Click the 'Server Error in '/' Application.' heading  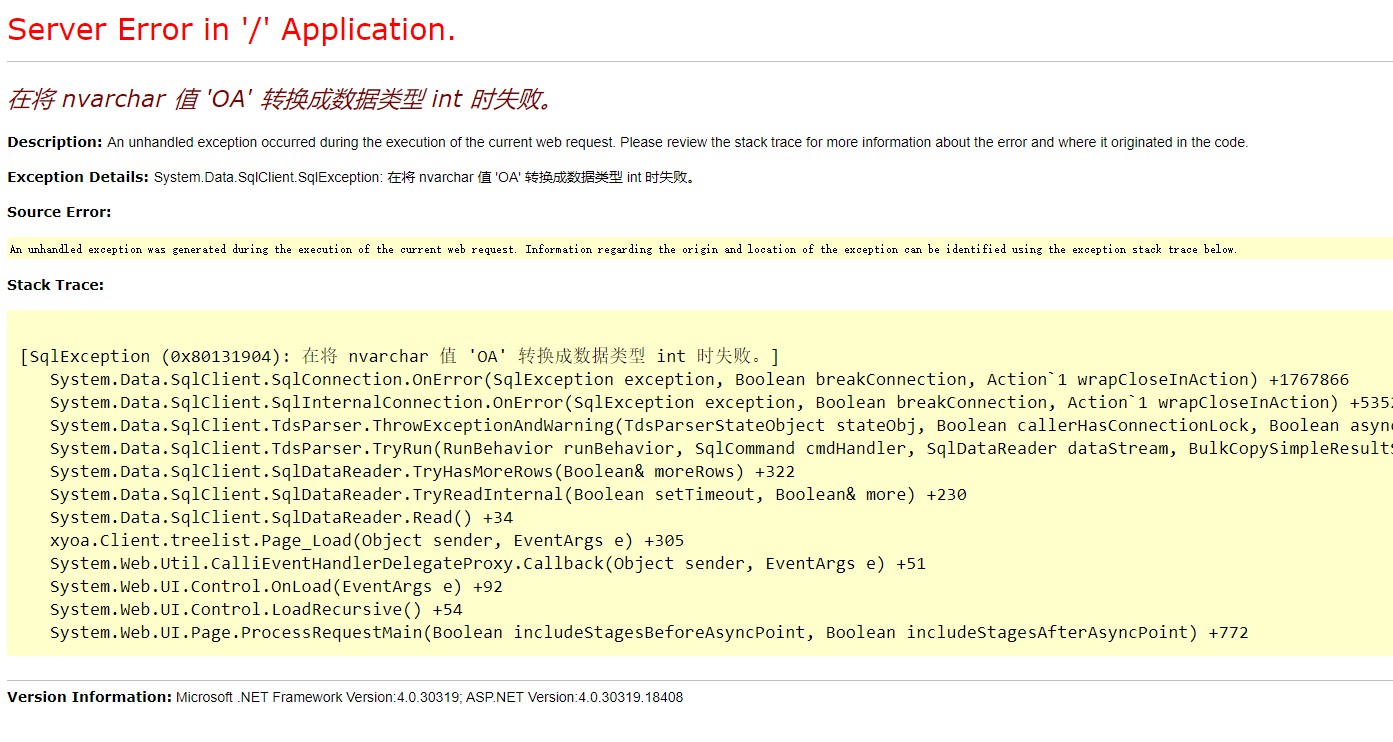click(x=230, y=29)
